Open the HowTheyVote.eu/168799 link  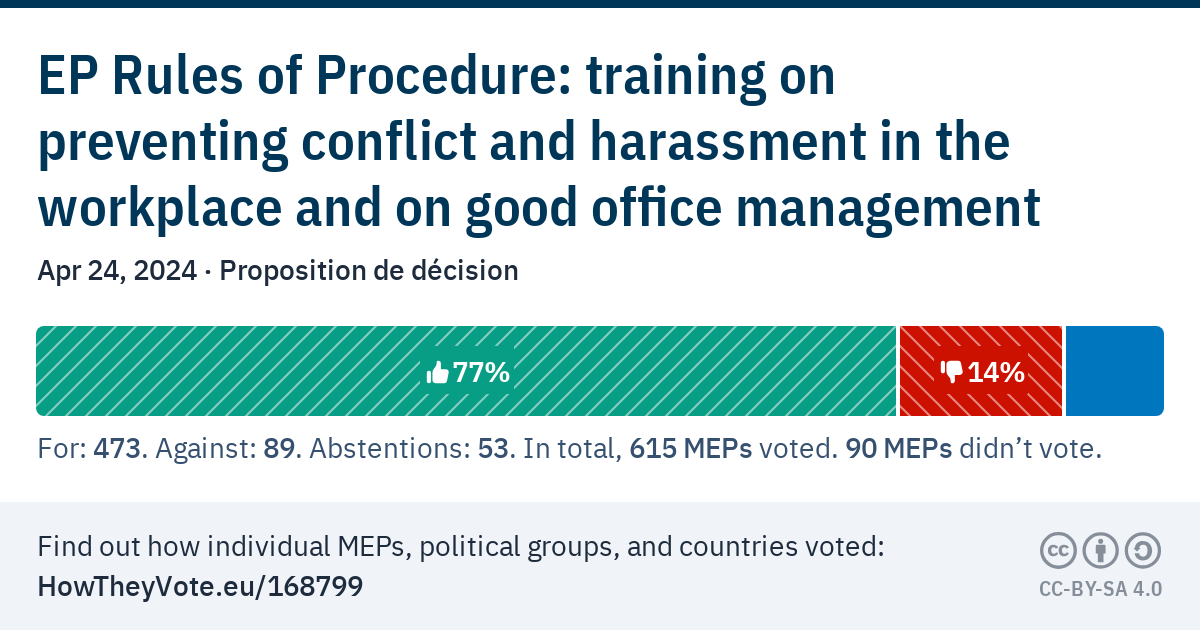coord(200,587)
